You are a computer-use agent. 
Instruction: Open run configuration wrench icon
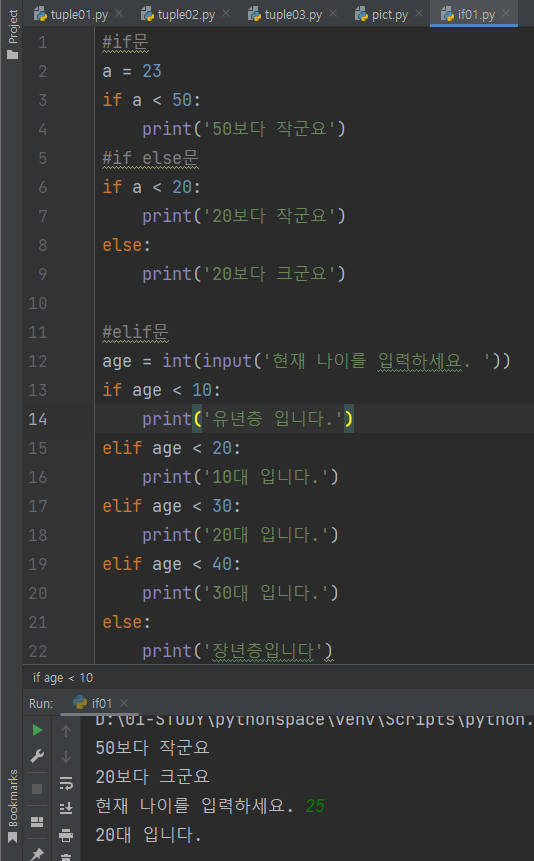click(37, 756)
